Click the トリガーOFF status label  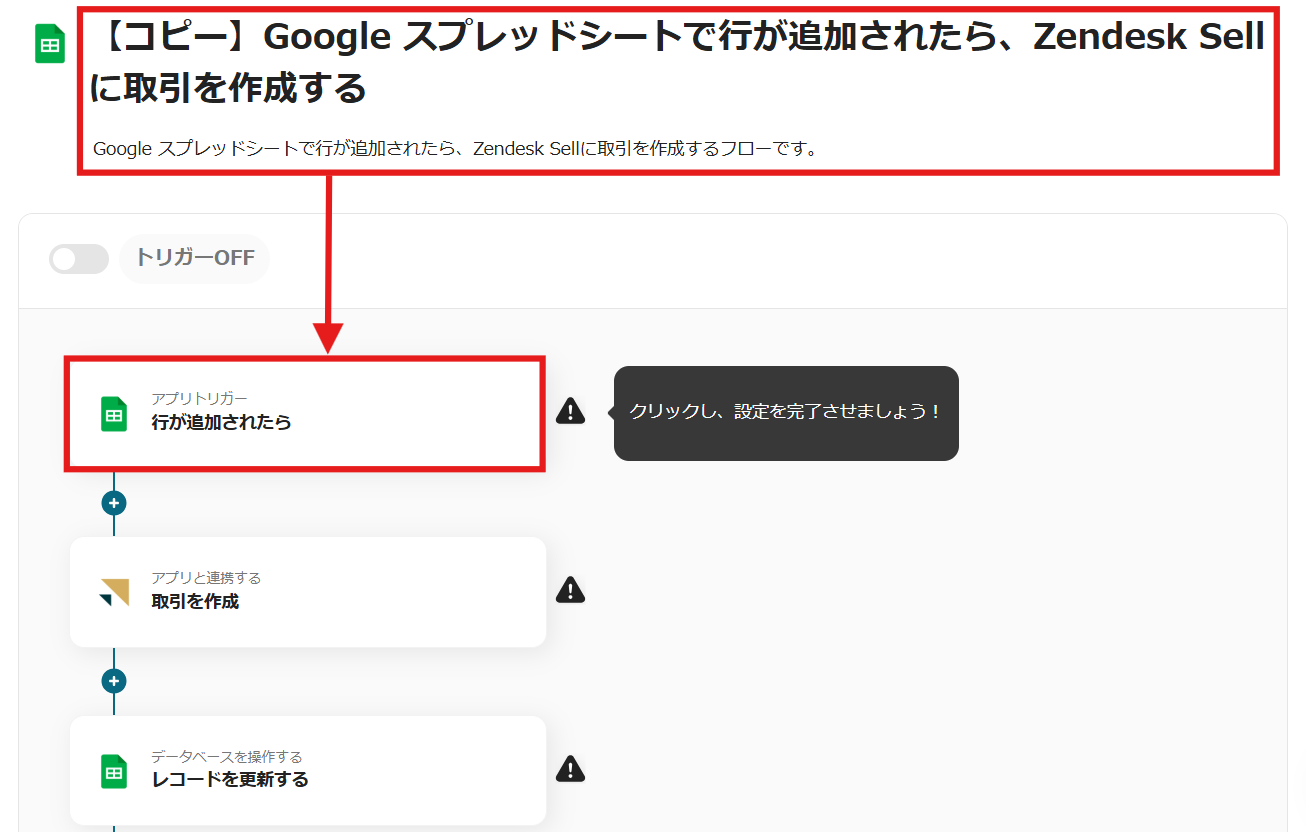(x=195, y=258)
